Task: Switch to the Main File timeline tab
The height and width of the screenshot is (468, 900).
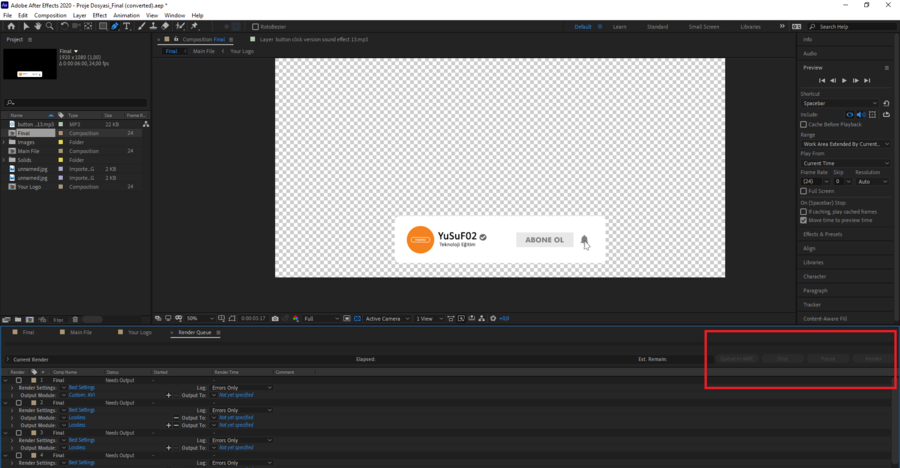Action: 80,332
